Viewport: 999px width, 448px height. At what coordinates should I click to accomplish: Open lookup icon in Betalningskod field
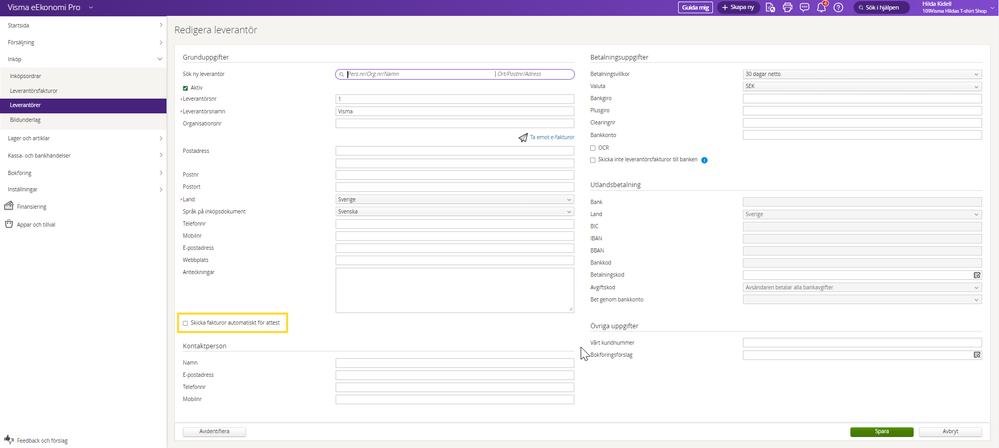coord(976,274)
